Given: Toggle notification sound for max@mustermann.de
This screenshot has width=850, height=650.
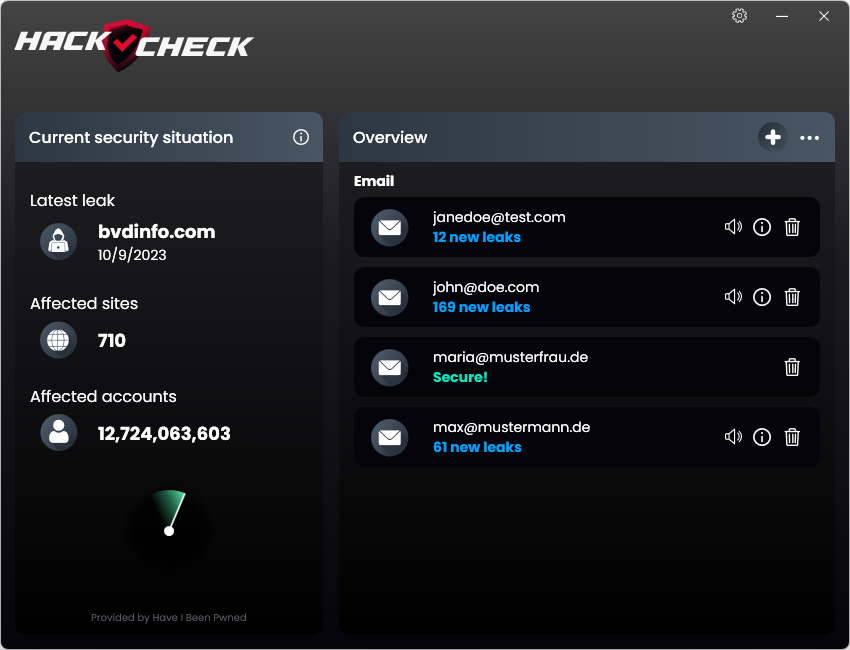Looking at the screenshot, I should (733, 436).
